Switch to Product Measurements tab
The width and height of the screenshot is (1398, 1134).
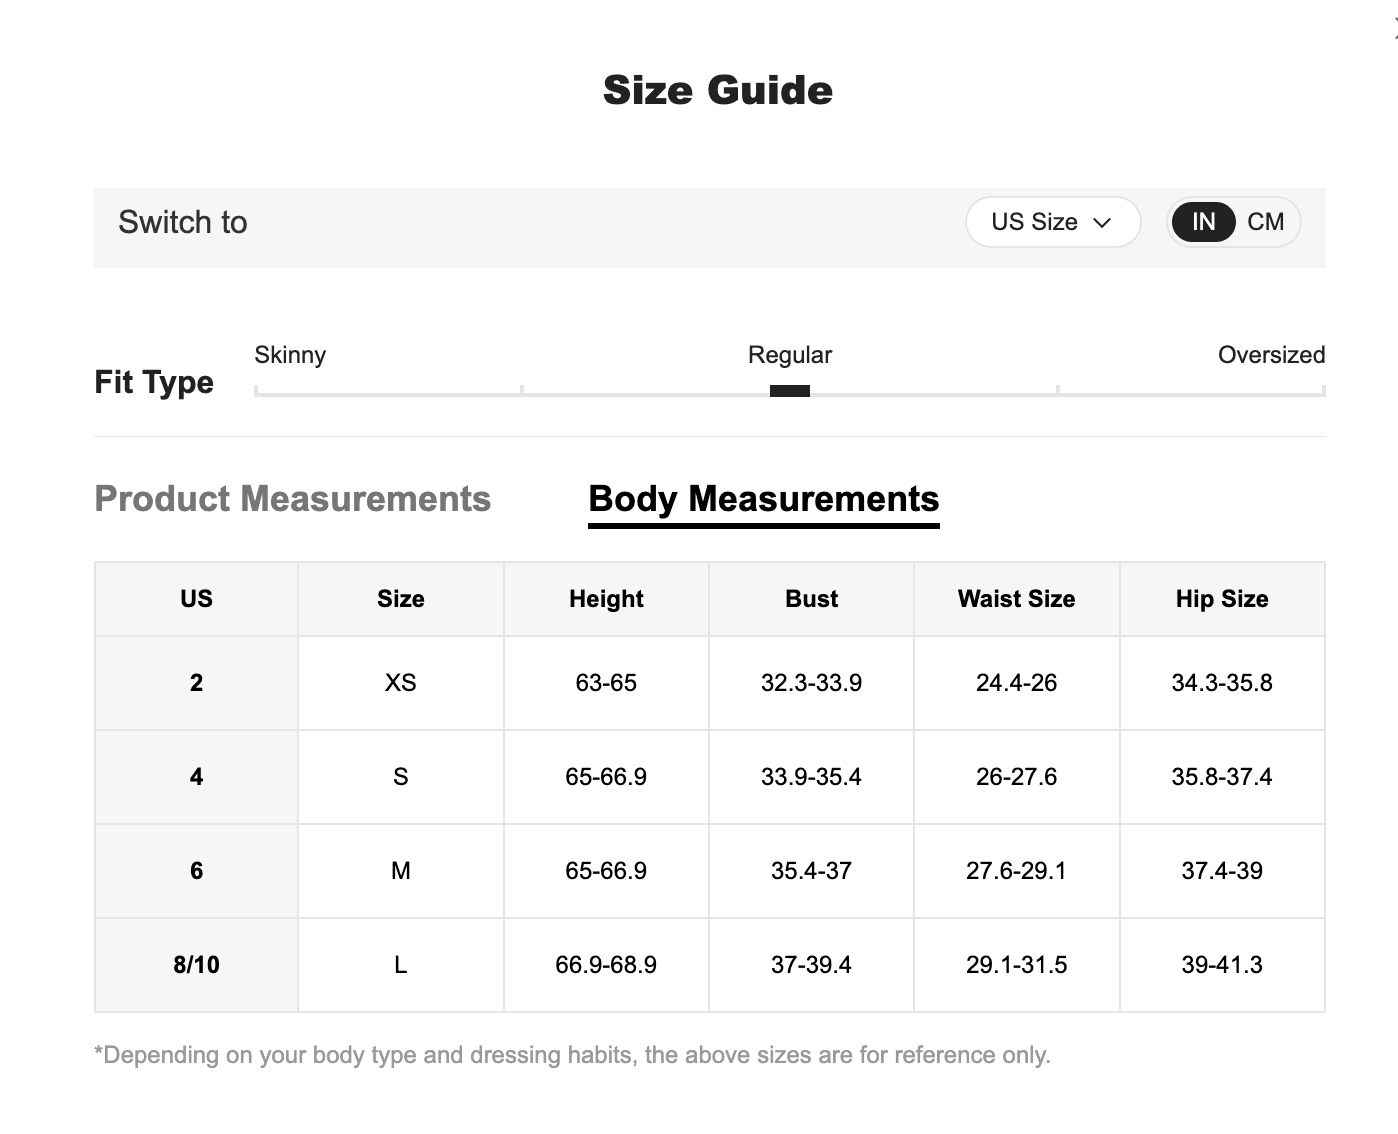tap(292, 499)
